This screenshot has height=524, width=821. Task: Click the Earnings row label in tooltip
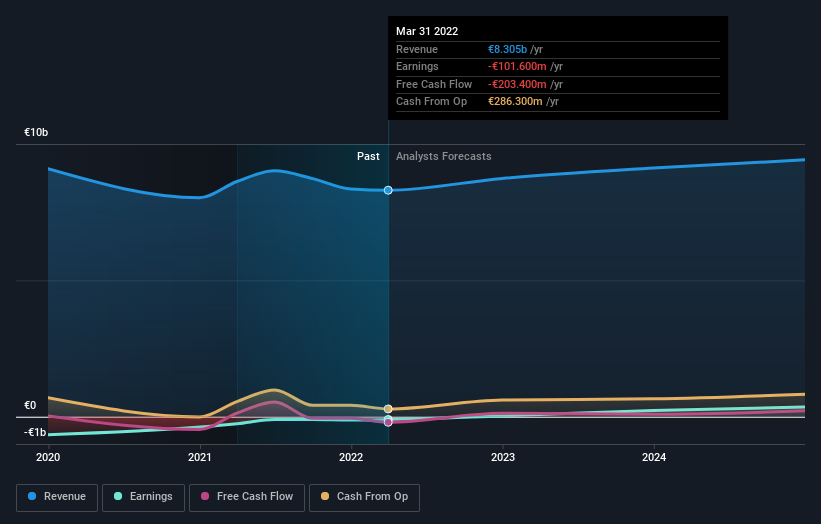tap(417, 66)
